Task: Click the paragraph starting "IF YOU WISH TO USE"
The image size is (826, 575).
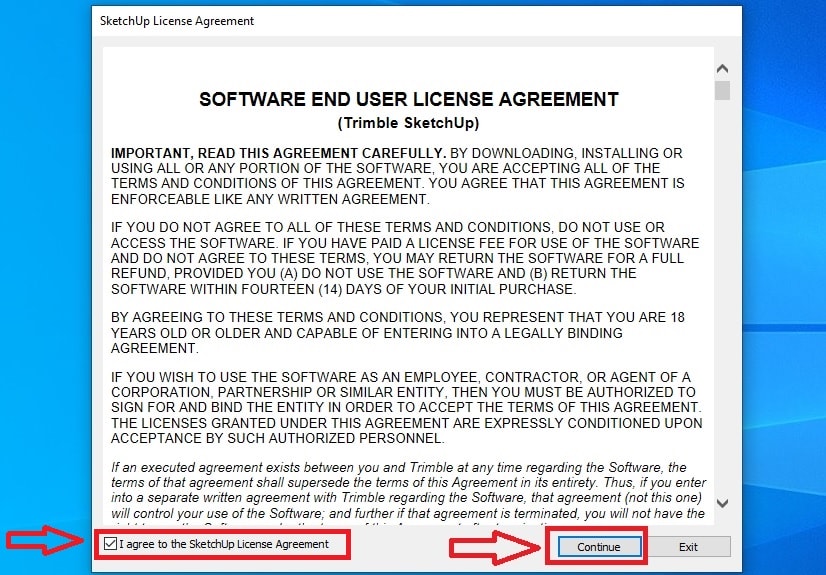Action: click(x=407, y=408)
